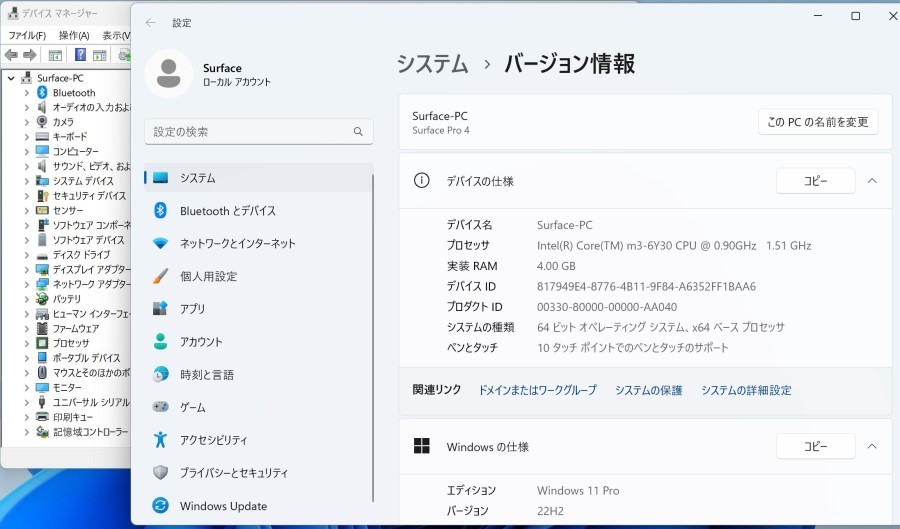Open プライバシーとセキュリティ settings page
The image size is (900, 529).
click(258, 473)
